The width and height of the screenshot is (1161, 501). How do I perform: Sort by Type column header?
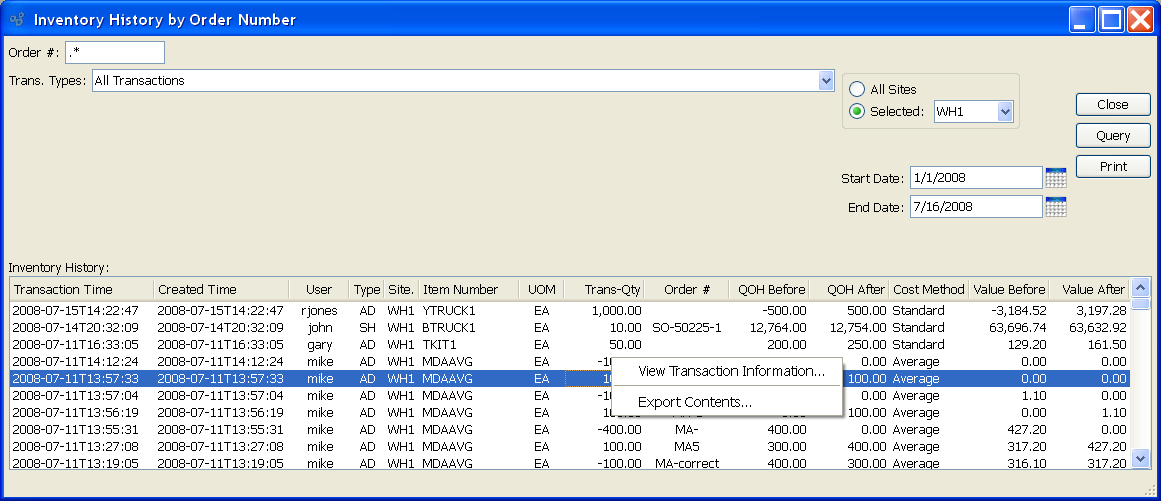click(367, 289)
